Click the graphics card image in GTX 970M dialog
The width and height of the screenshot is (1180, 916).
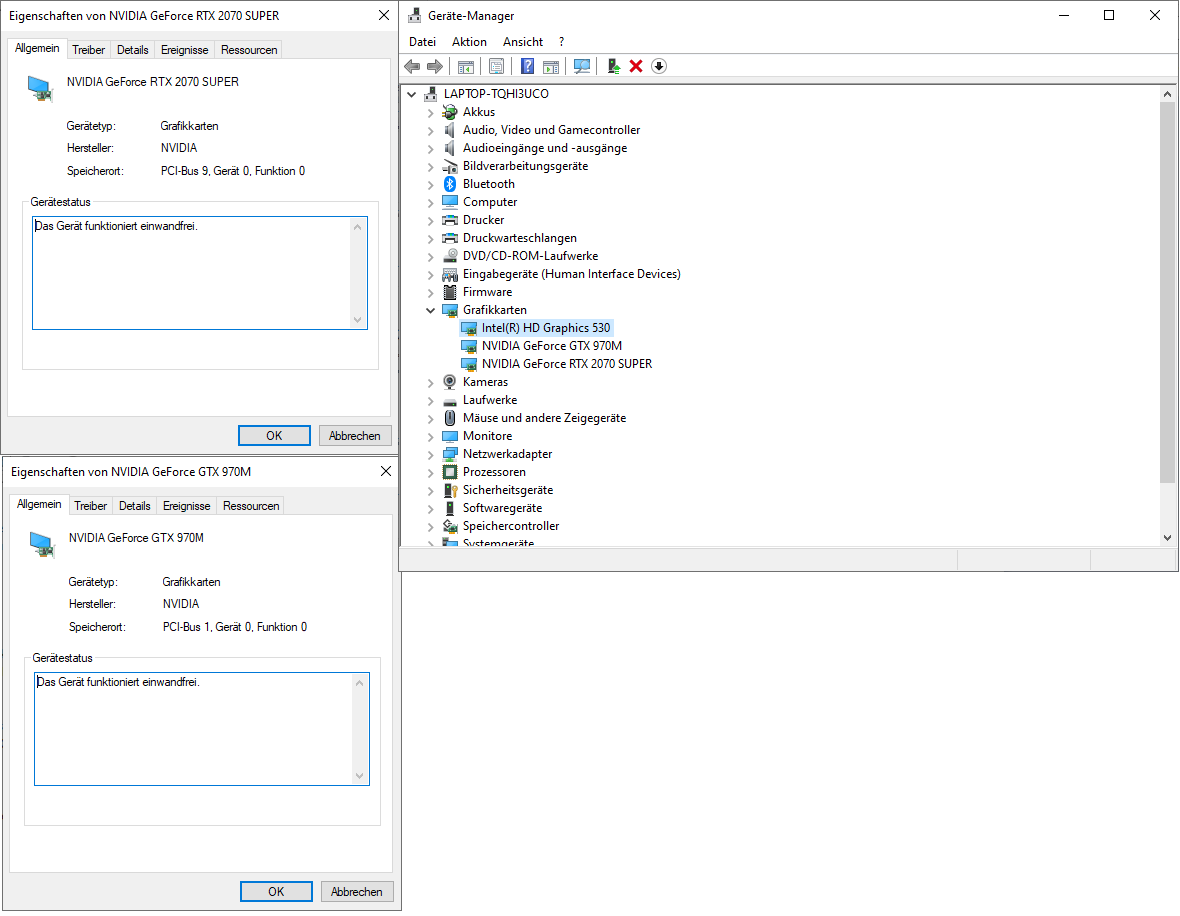tap(43, 544)
